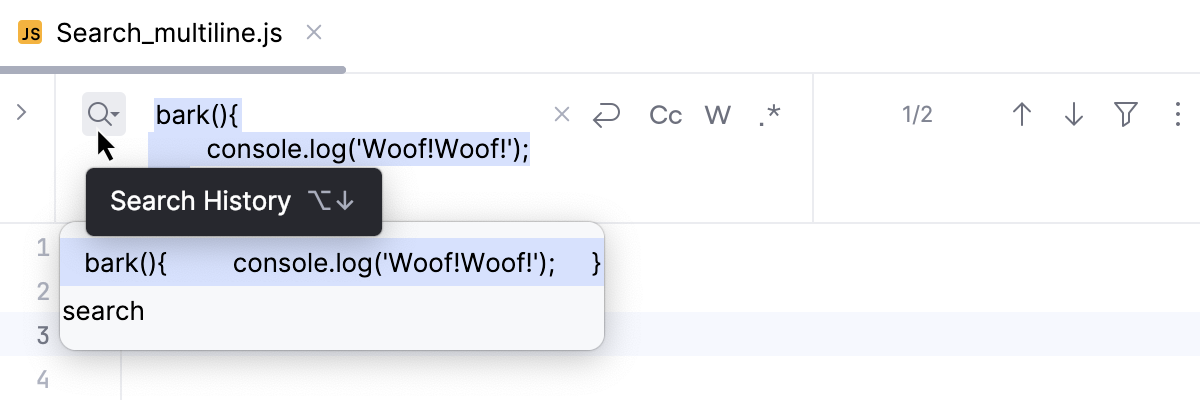Toggle Match Case option

(x=665, y=115)
